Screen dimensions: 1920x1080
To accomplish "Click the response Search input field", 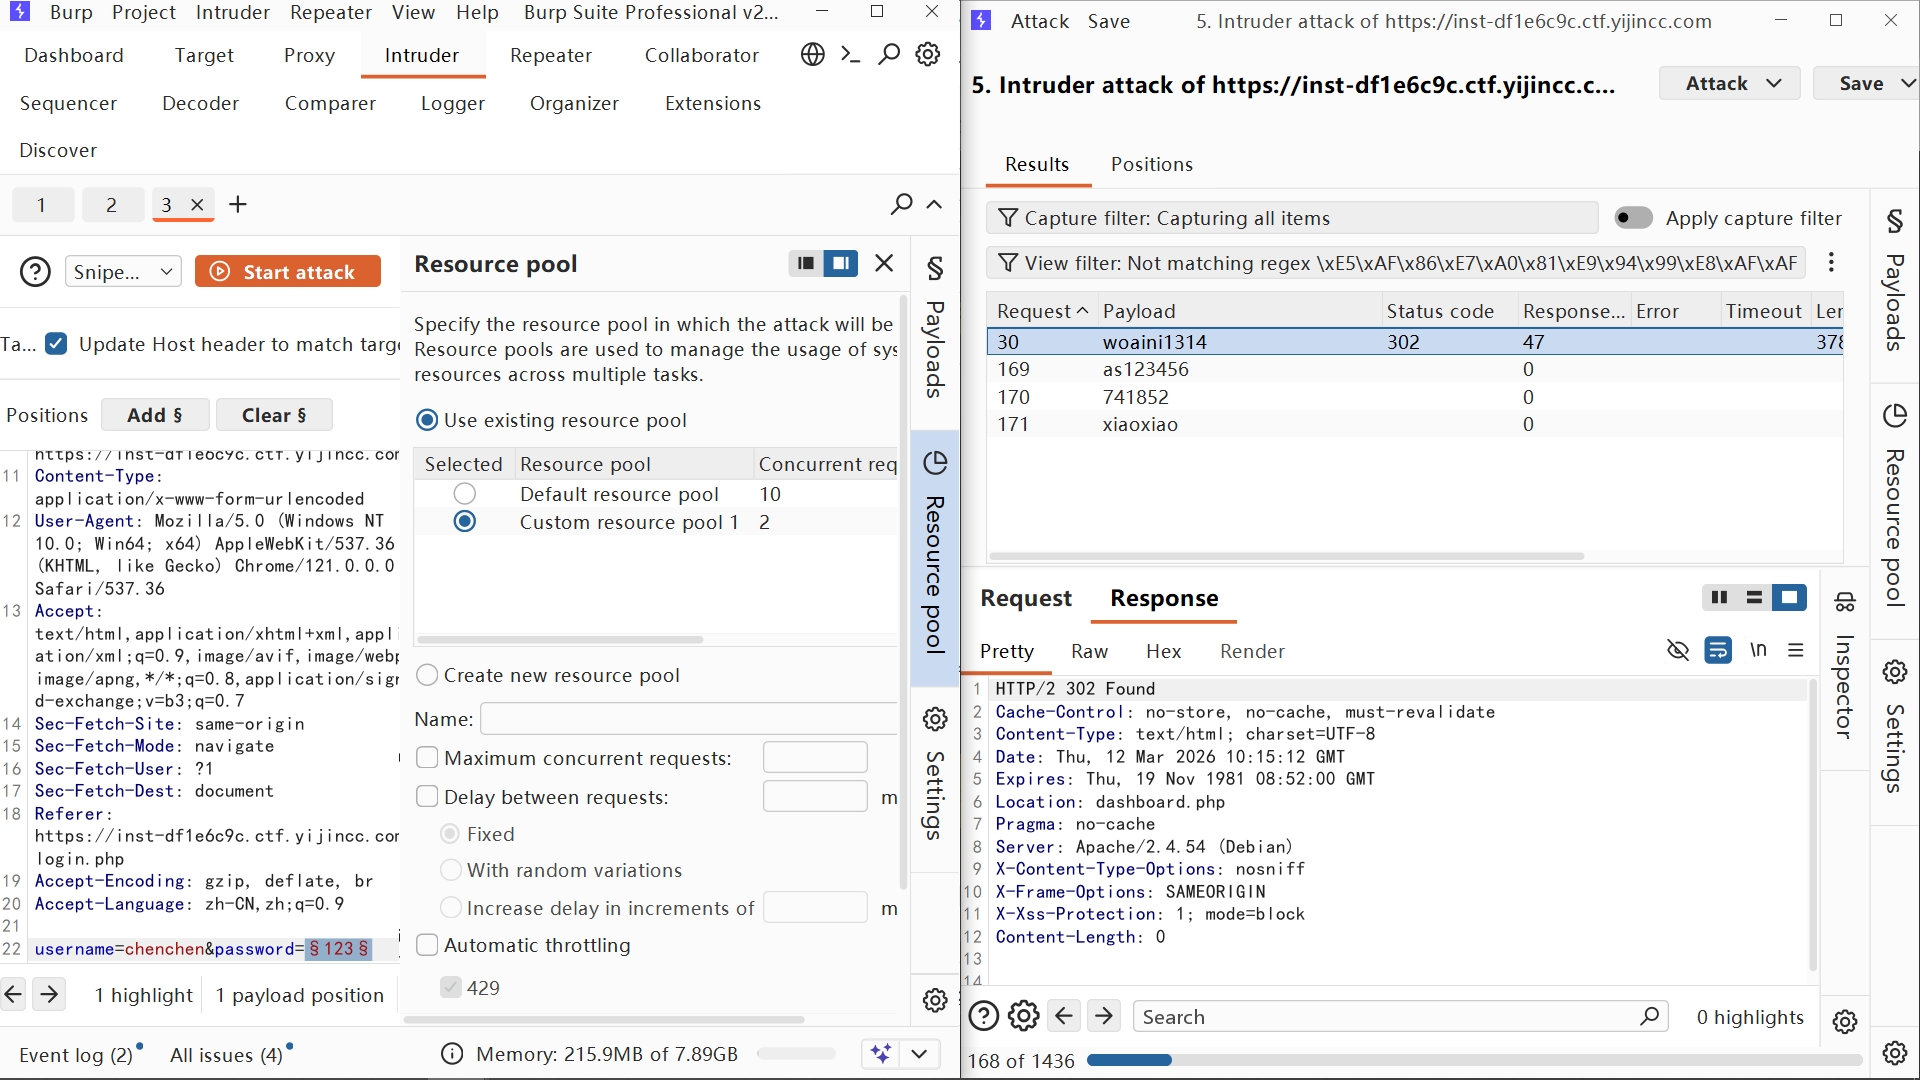I will (x=1390, y=1017).
